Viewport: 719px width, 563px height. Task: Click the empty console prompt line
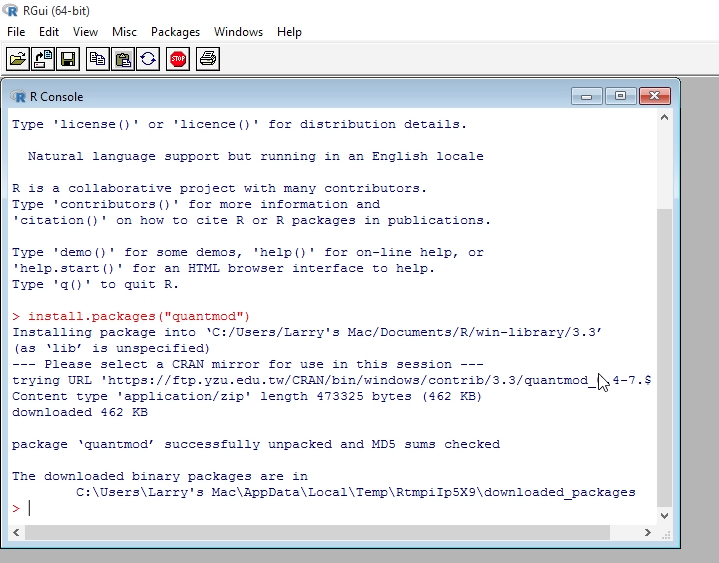click(x=332, y=508)
